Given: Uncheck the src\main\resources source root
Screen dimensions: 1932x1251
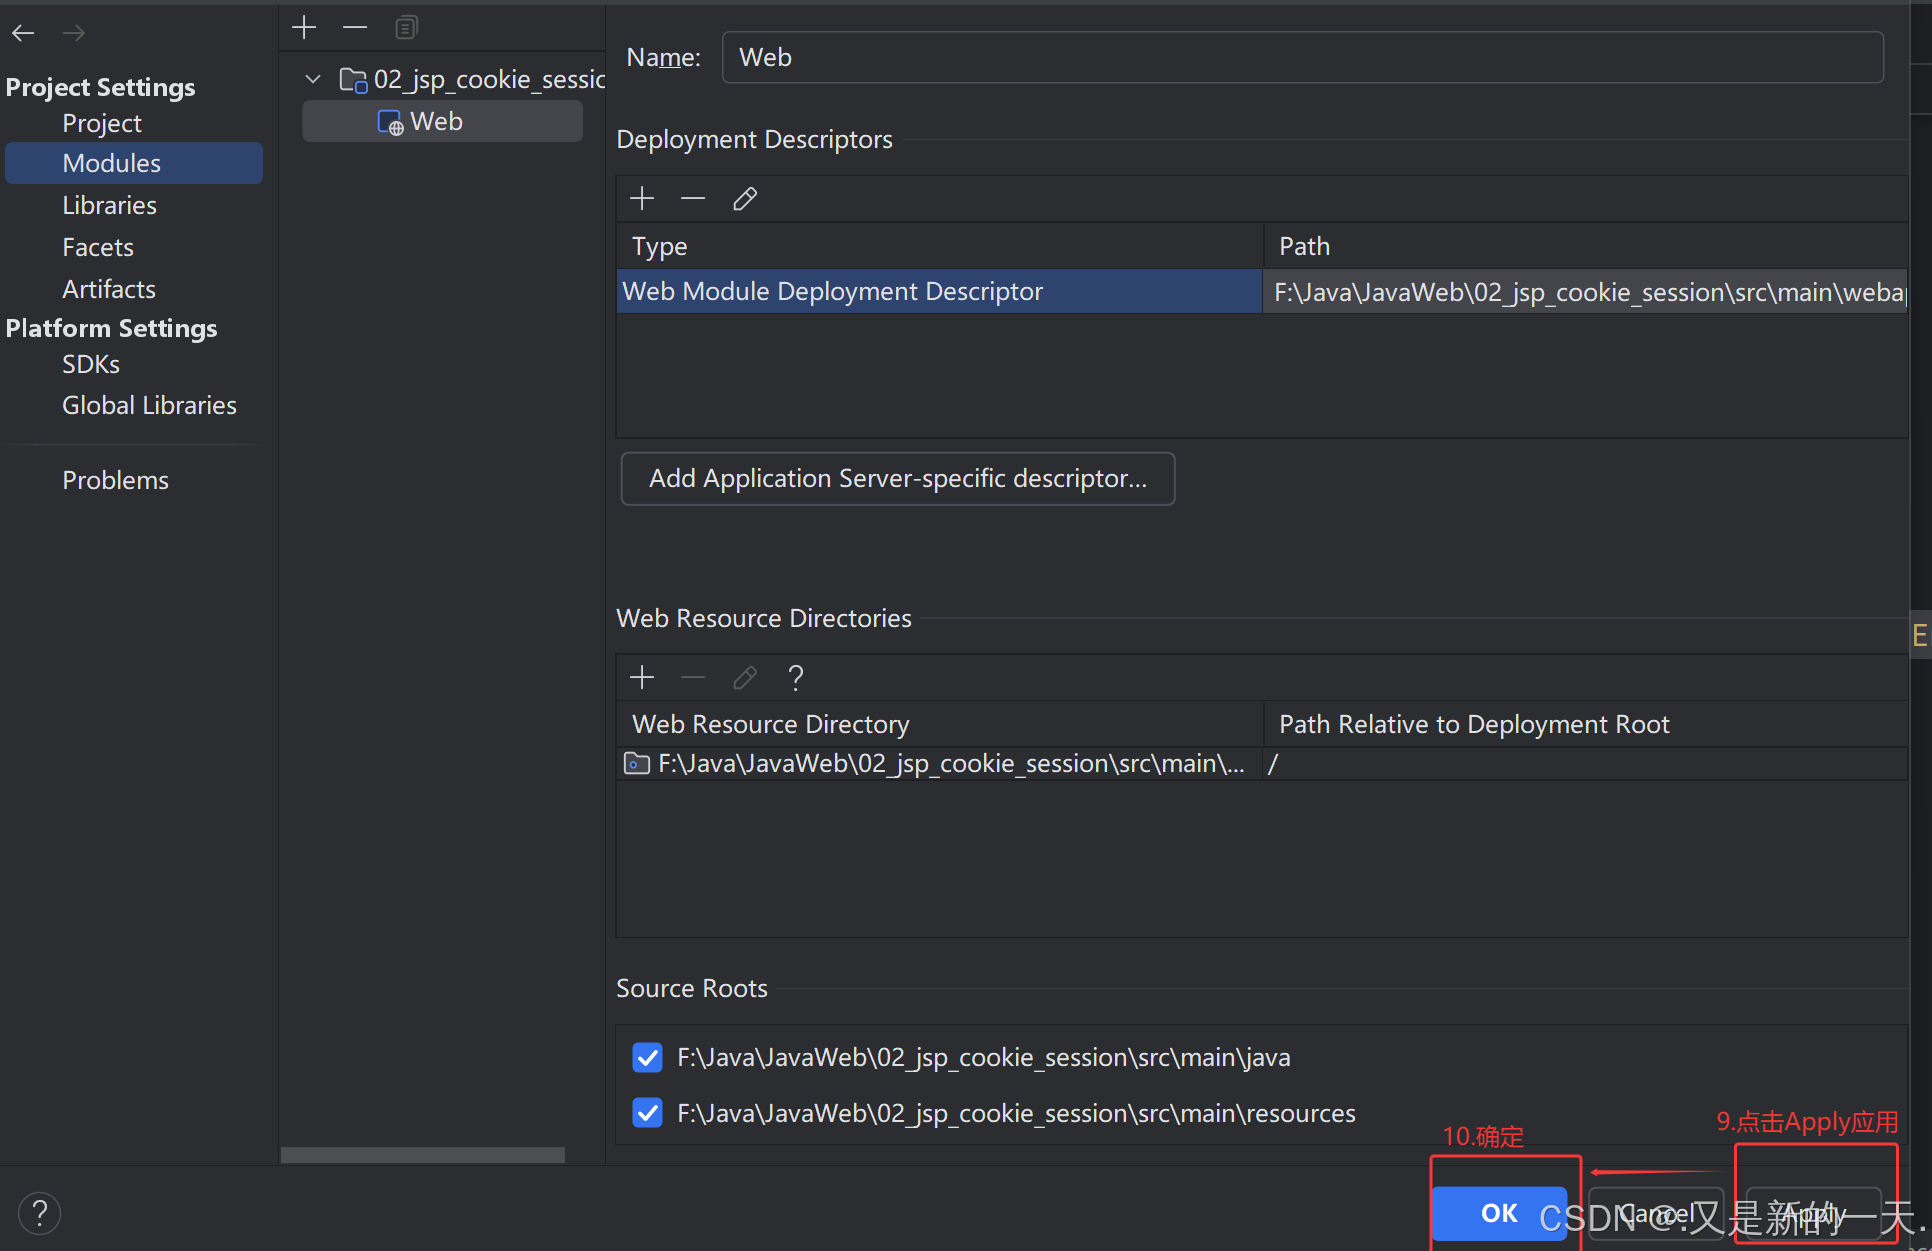Looking at the screenshot, I should pos(648,1113).
